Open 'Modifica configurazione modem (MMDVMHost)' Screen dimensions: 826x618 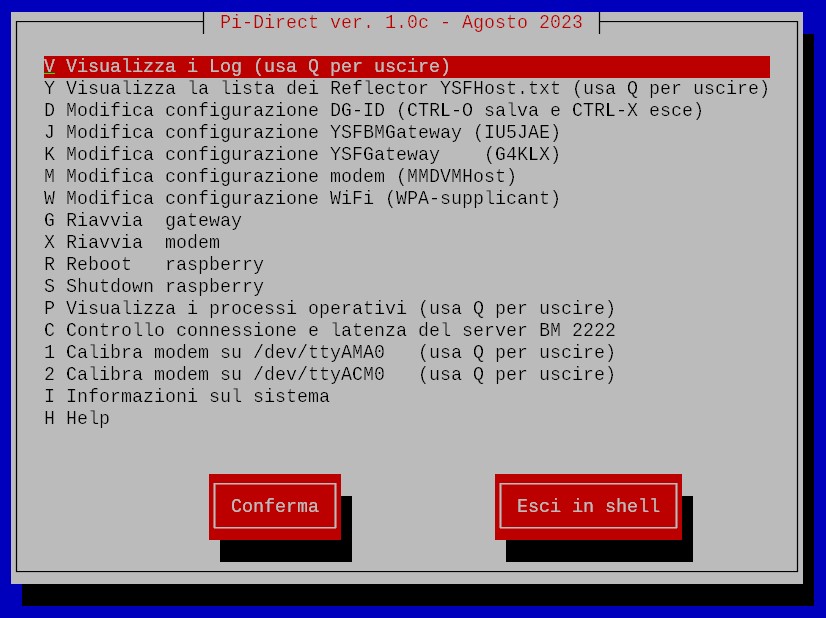tap(280, 176)
